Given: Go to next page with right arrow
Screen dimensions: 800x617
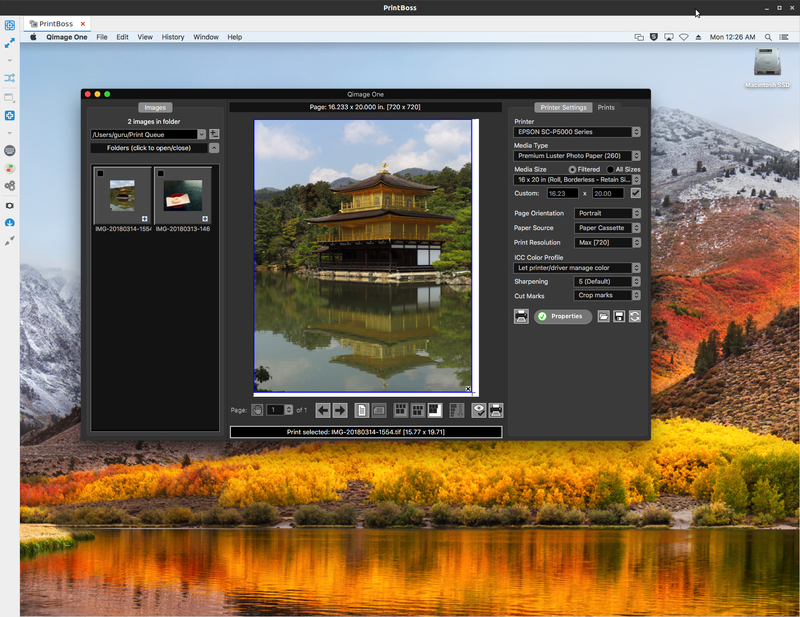Looking at the screenshot, I should (340, 410).
